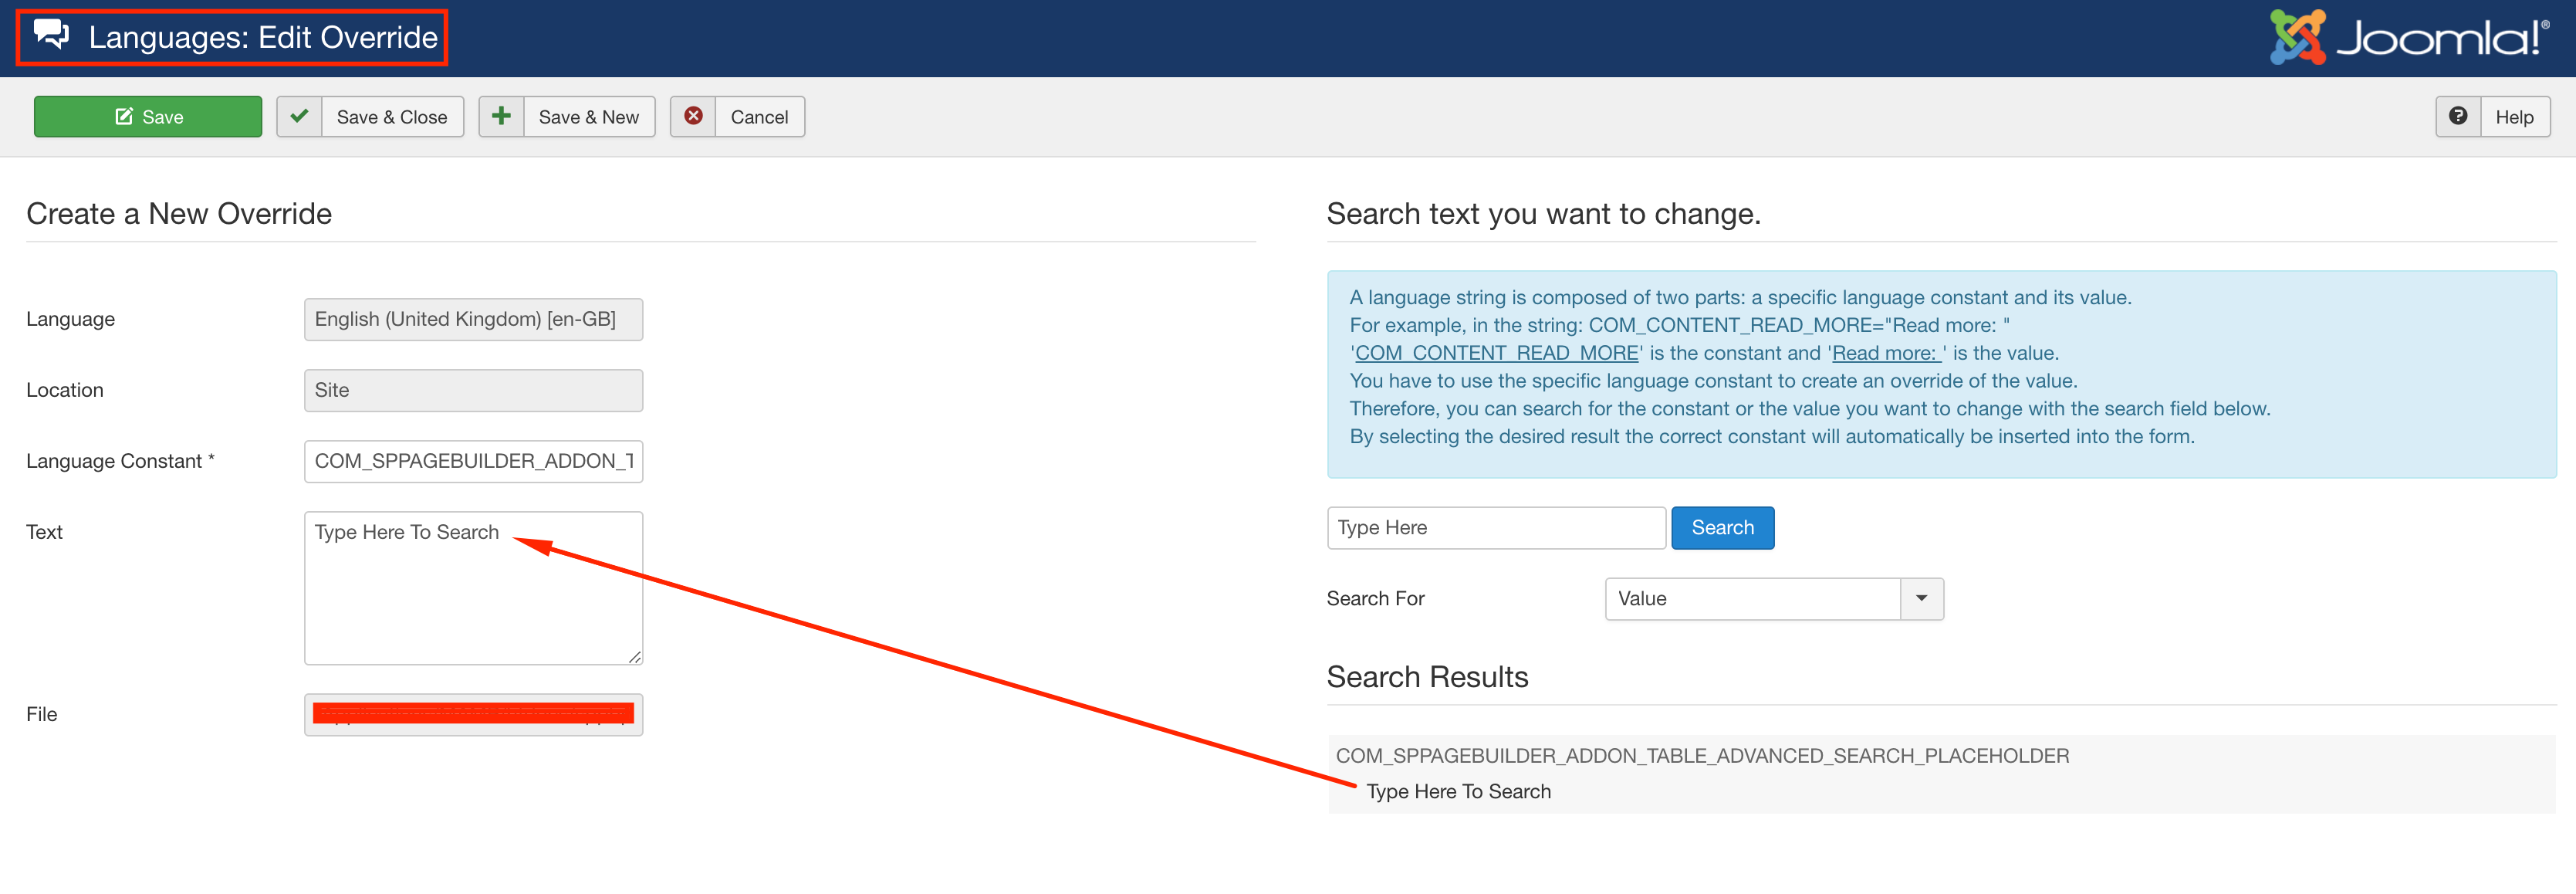Click the red X cancel icon

point(693,117)
